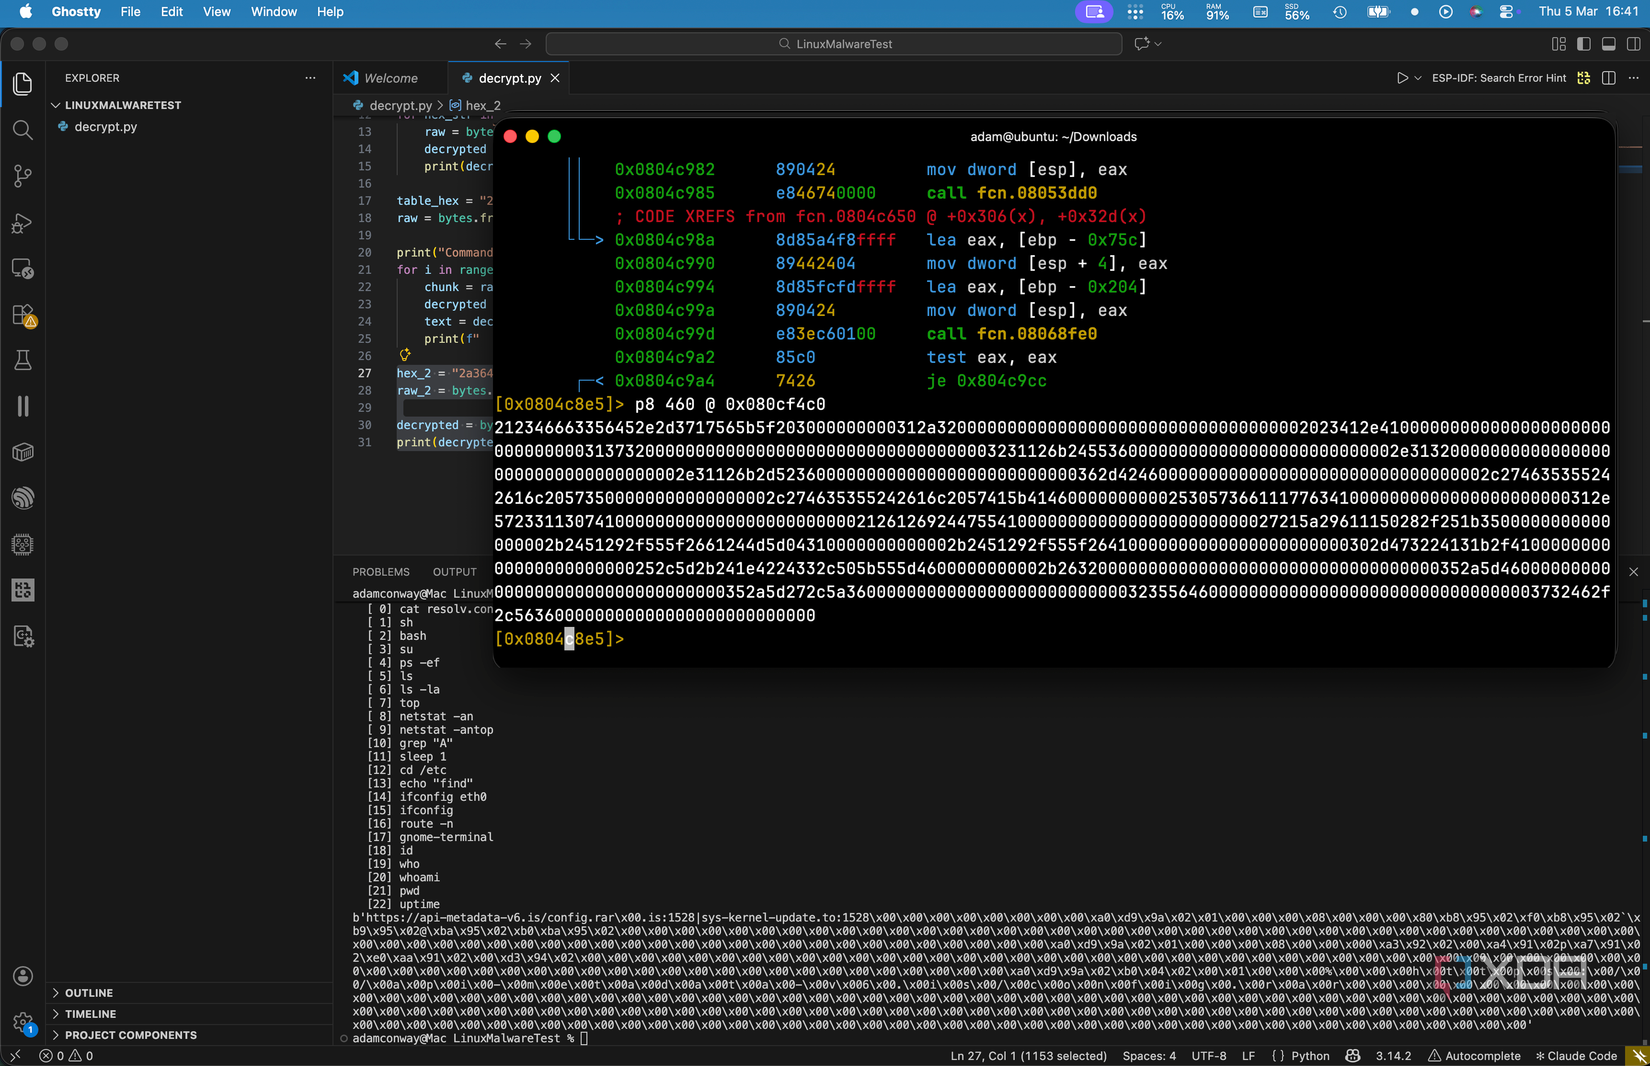
Task: Expand the TIMELINE section
Action: 89,1013
